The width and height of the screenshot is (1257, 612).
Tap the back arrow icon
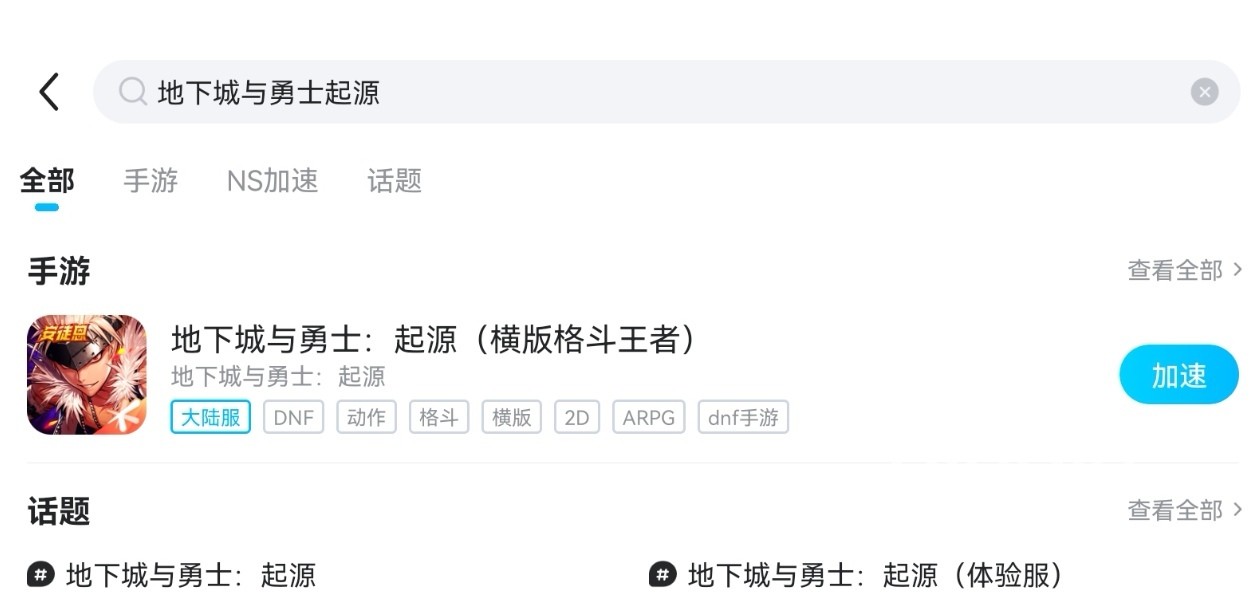(x=49, y=92)
